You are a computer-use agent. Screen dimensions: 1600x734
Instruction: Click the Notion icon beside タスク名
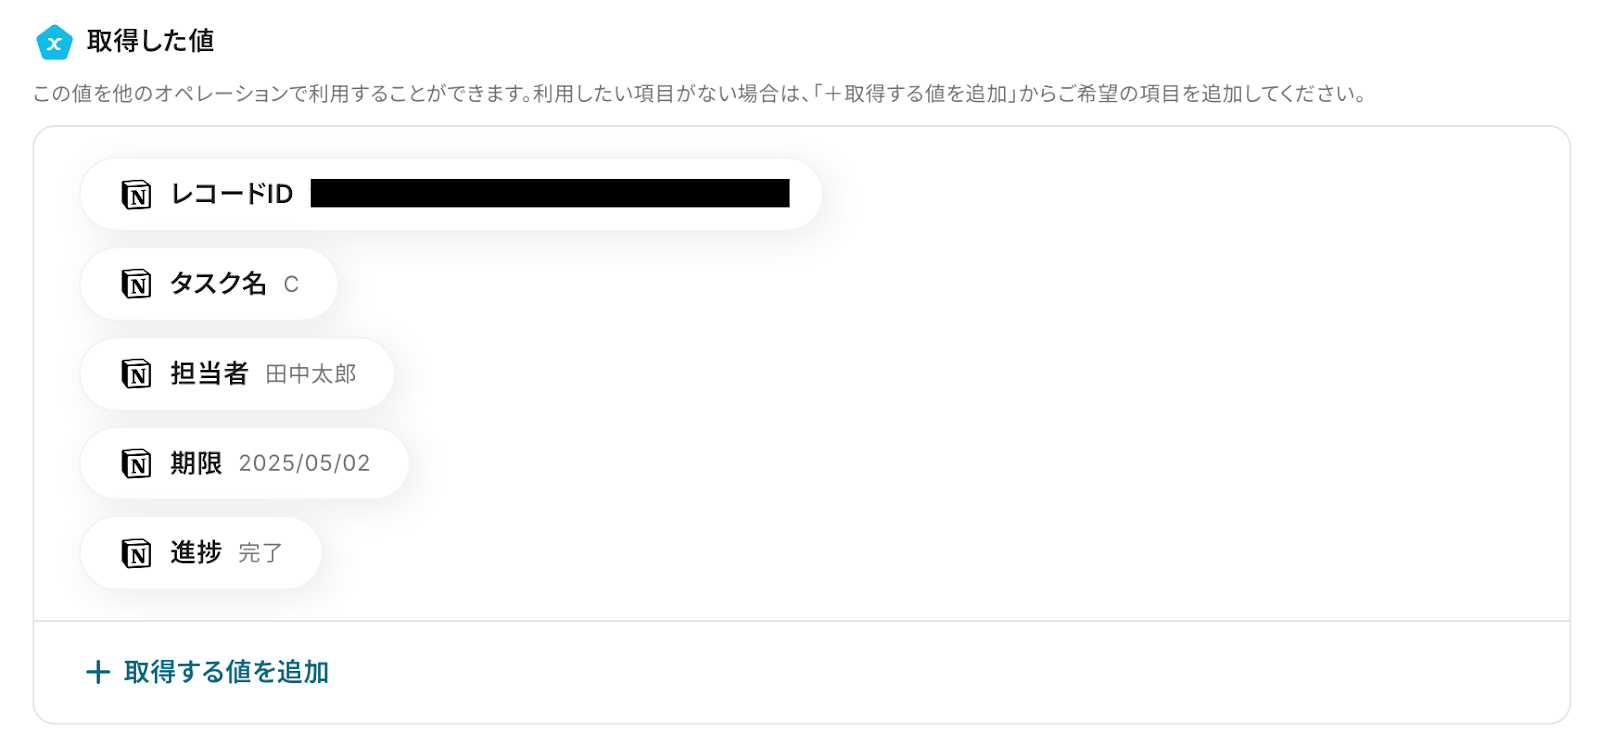[x=136, y=284]
